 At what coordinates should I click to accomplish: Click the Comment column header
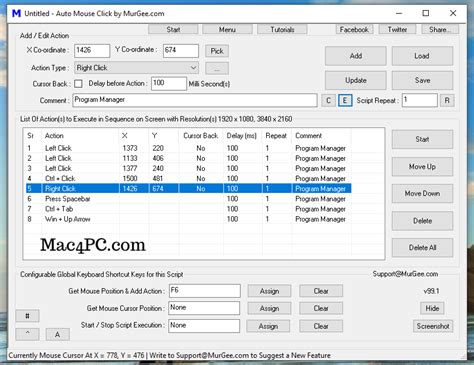321,136
